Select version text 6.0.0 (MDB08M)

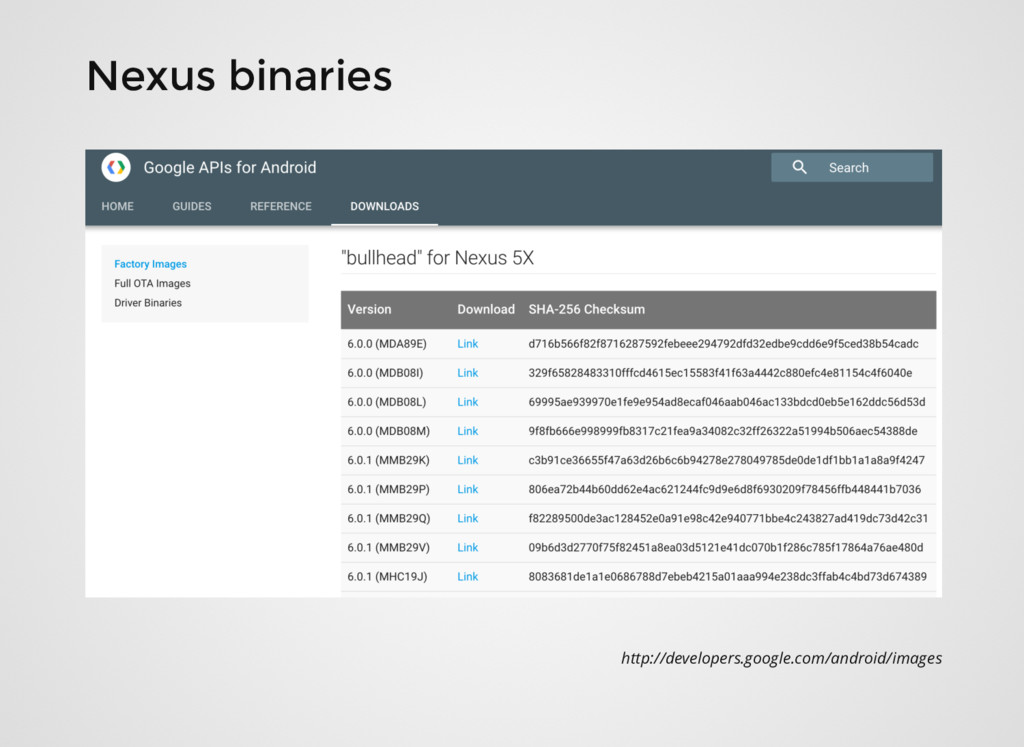pyautogui.click(x=389, y=431)
